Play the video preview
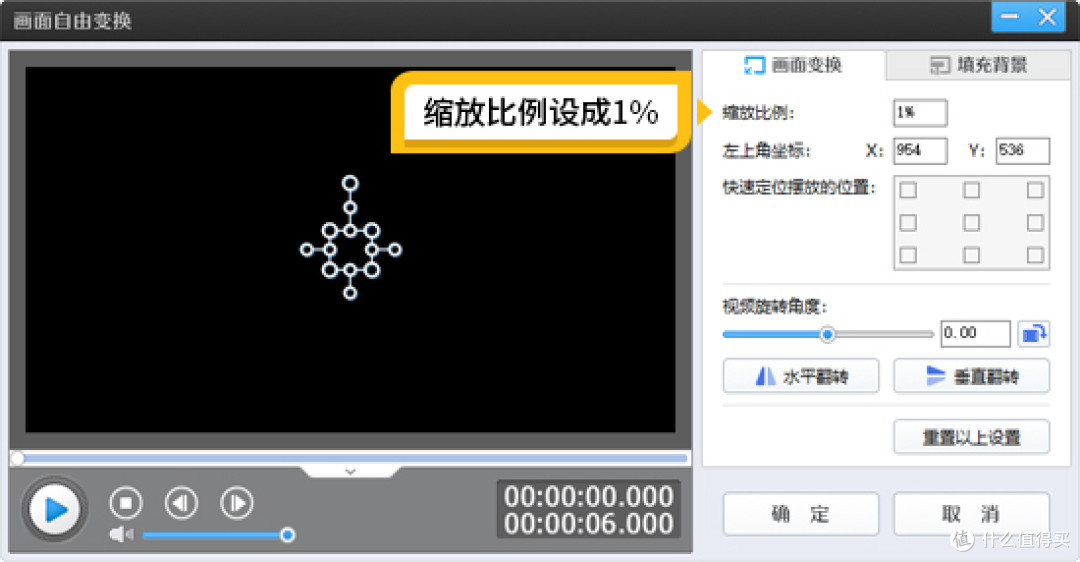The image size is (1080, 562). 54,510
